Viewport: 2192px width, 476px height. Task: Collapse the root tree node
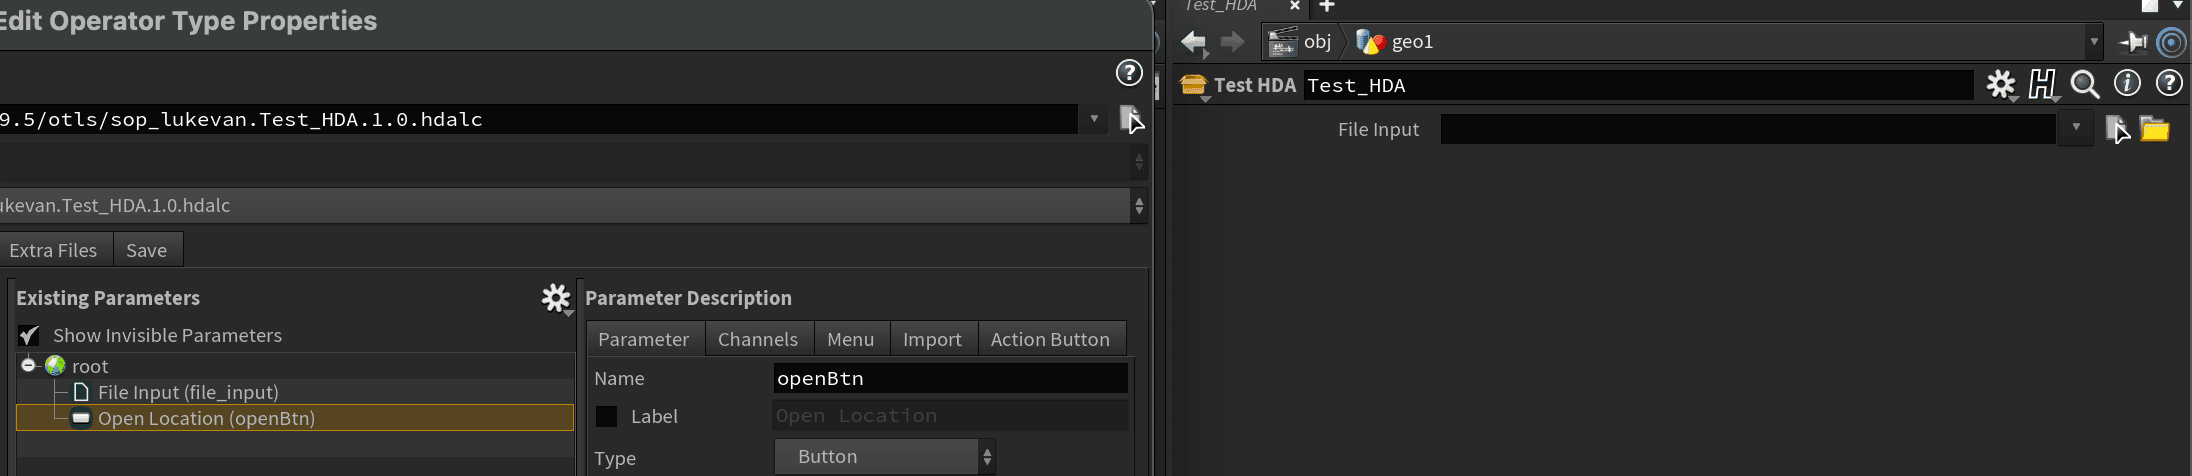point(28,366)
